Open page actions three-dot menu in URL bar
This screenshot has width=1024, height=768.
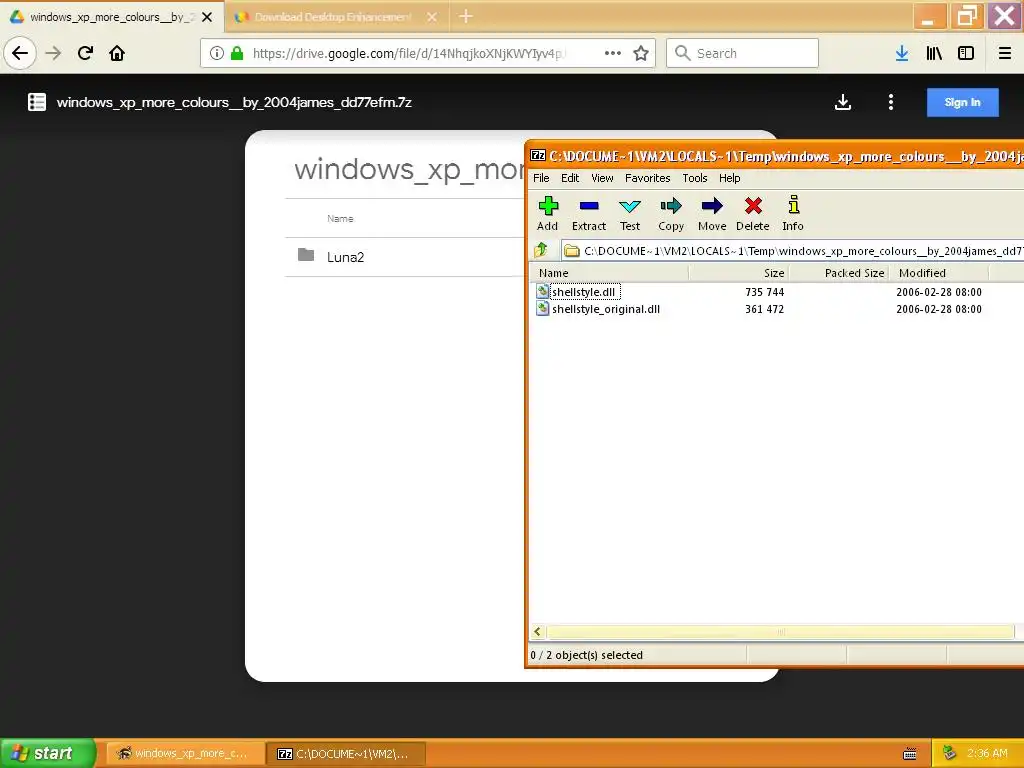click(x=613, y=53)
